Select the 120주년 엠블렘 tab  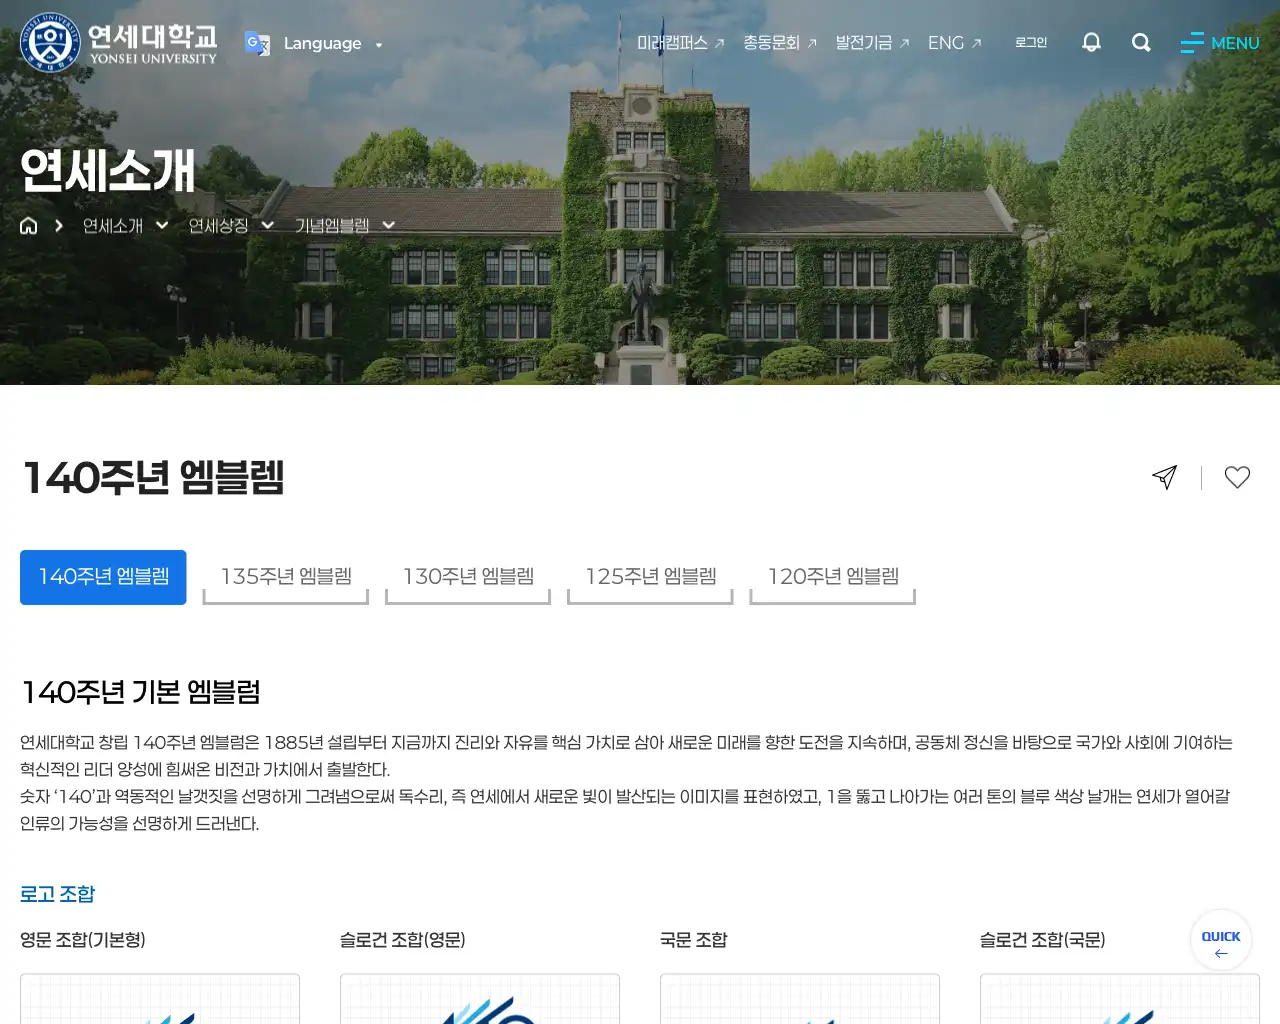point(833,577)
